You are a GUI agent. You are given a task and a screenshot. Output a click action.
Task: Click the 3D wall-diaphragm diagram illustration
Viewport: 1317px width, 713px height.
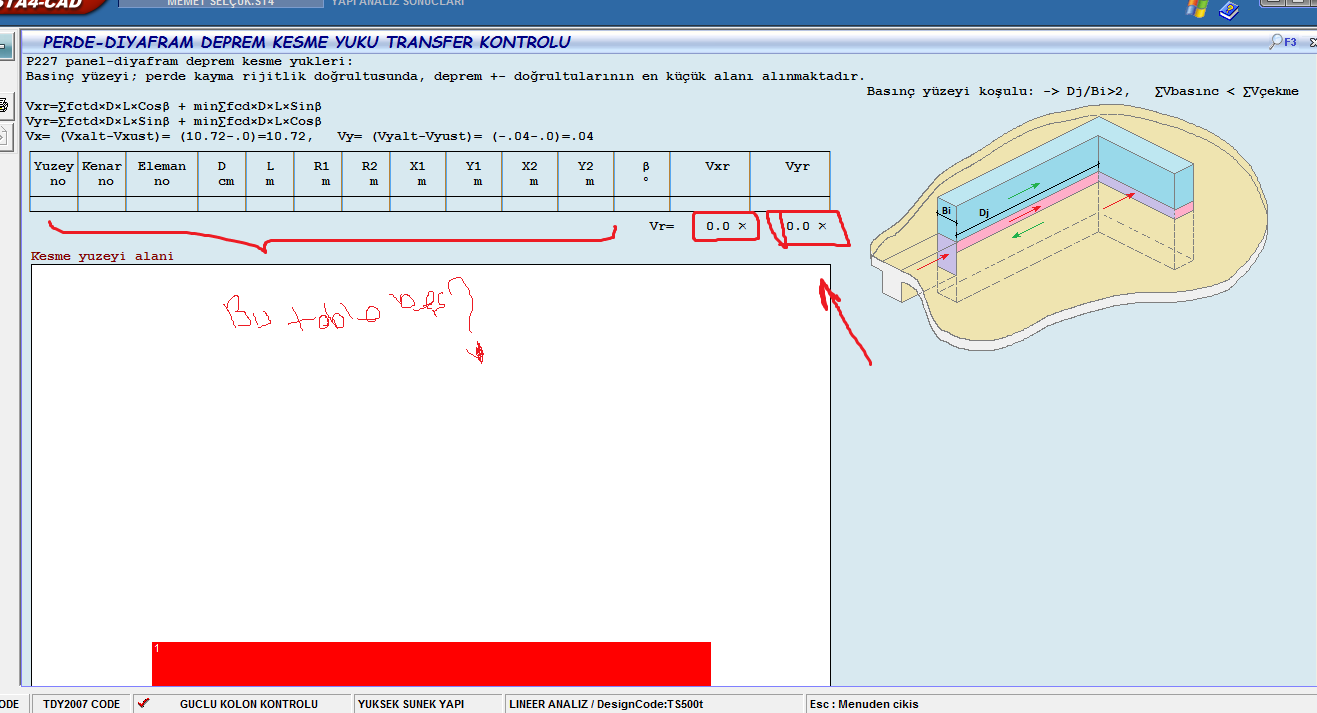click(x=1060, y=230)
